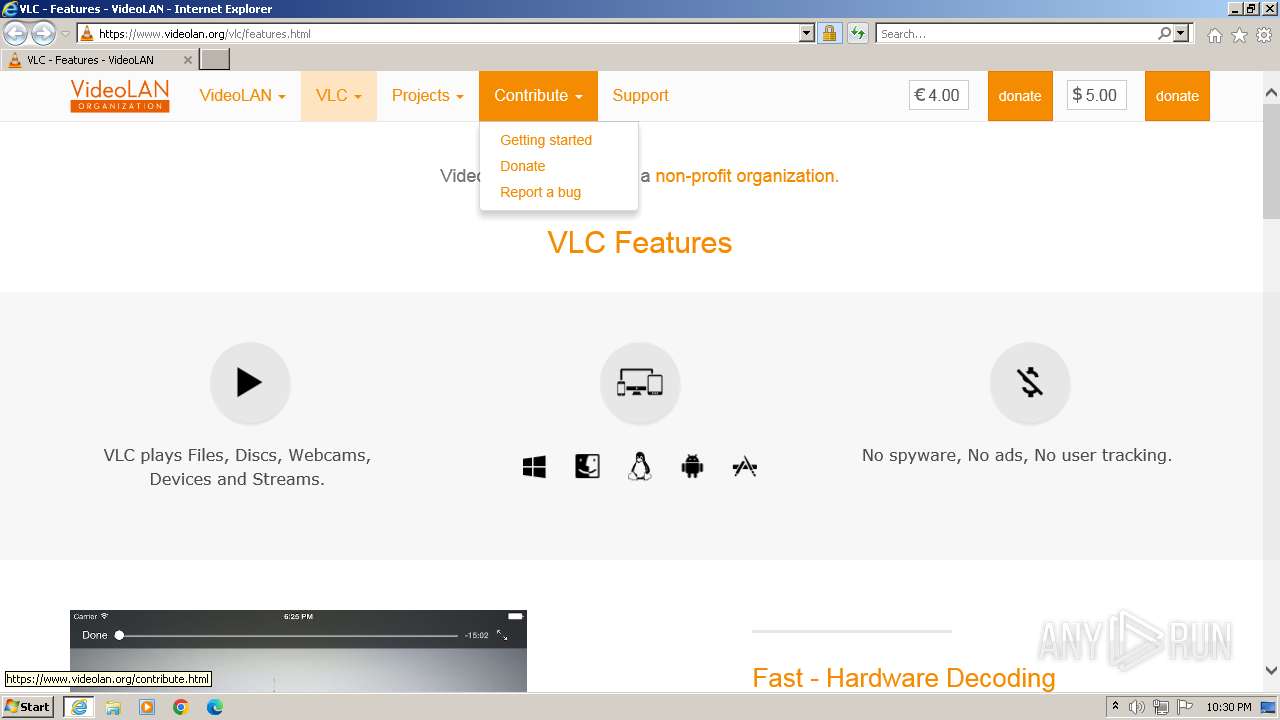The height and width of the screenshot is (720, 1280).
Task: Click the macOS Finder platform icon
Action: tap(587, 467)
